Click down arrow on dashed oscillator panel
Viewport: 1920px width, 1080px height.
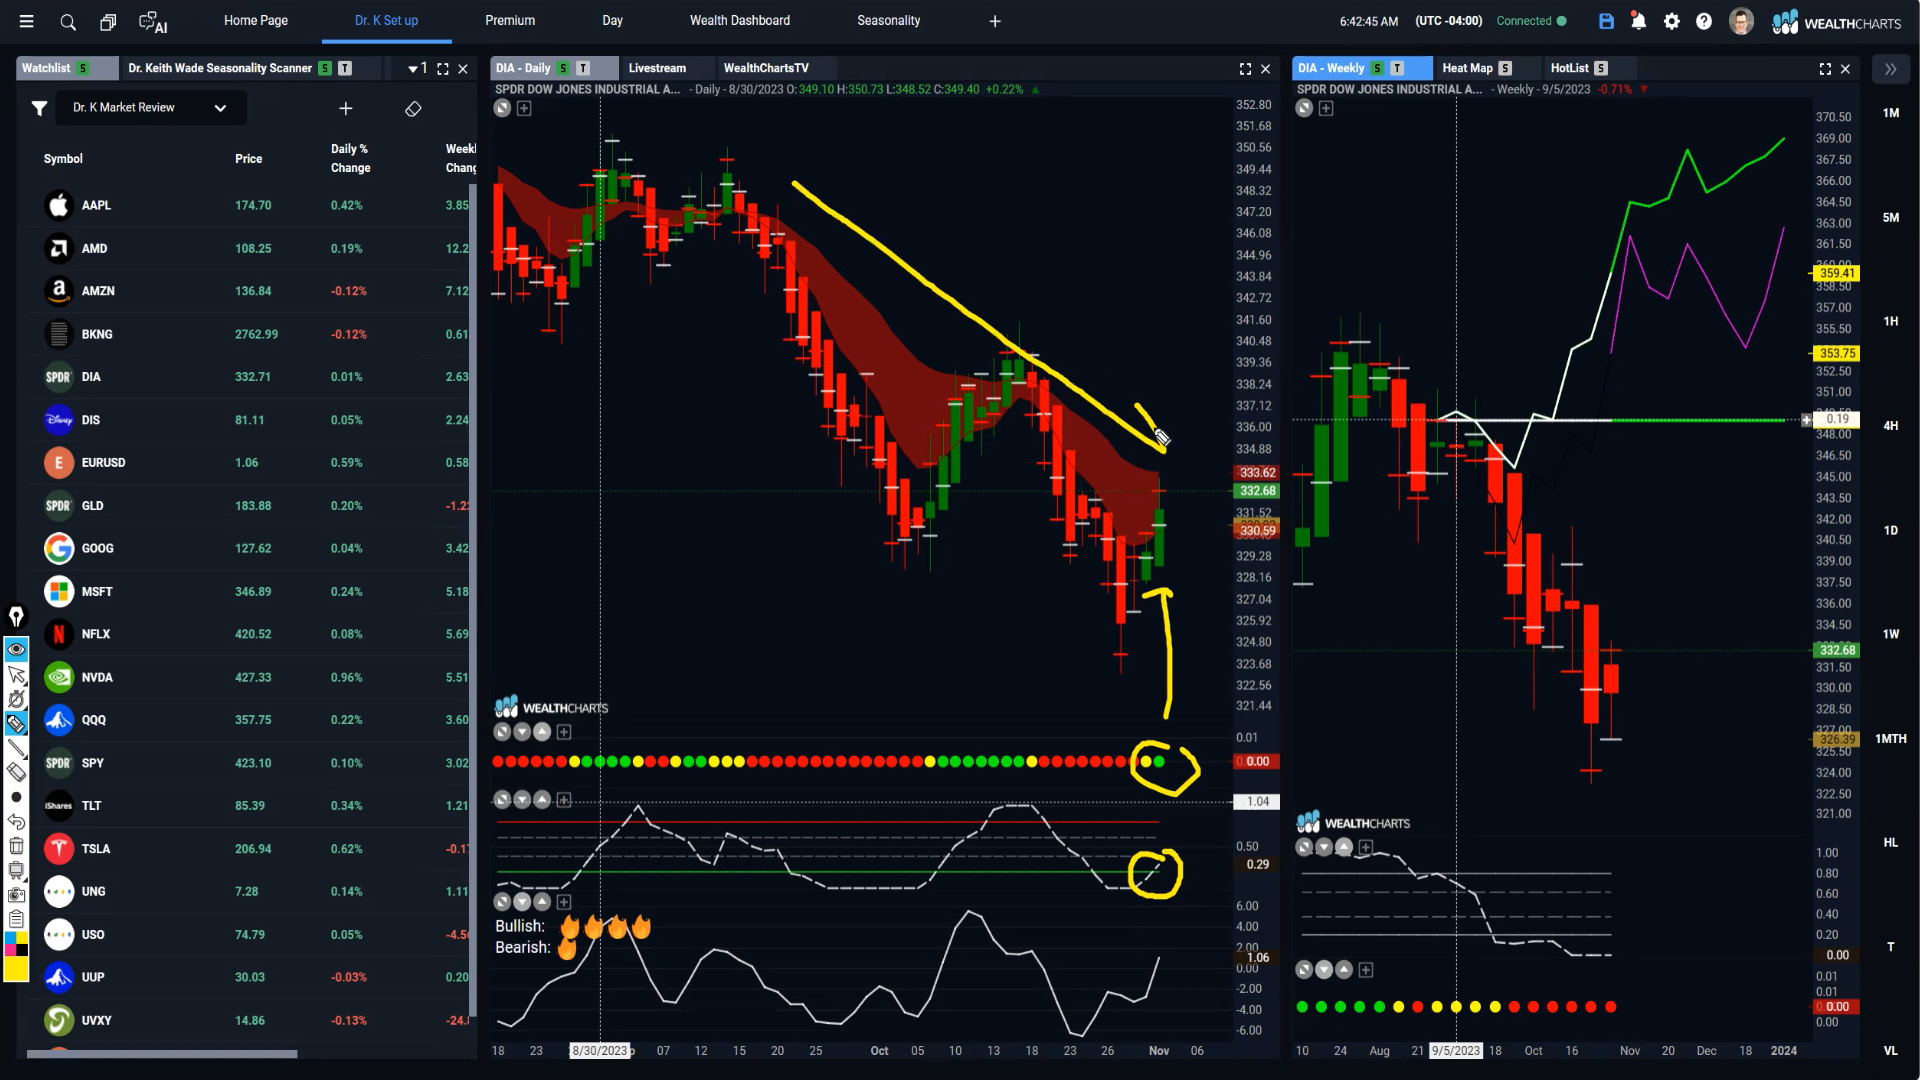522,800
